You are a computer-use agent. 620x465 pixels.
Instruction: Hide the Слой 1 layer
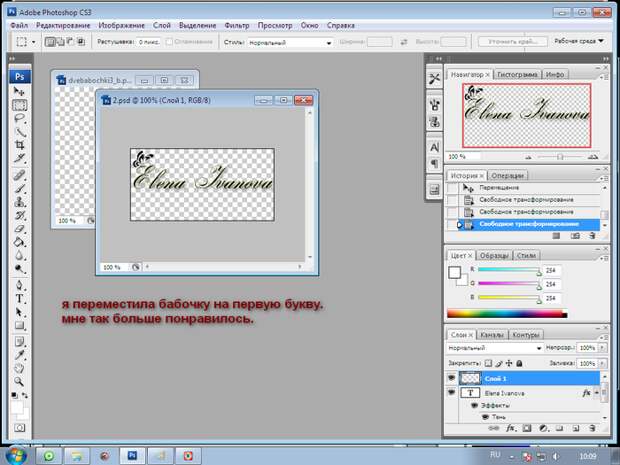451,378
